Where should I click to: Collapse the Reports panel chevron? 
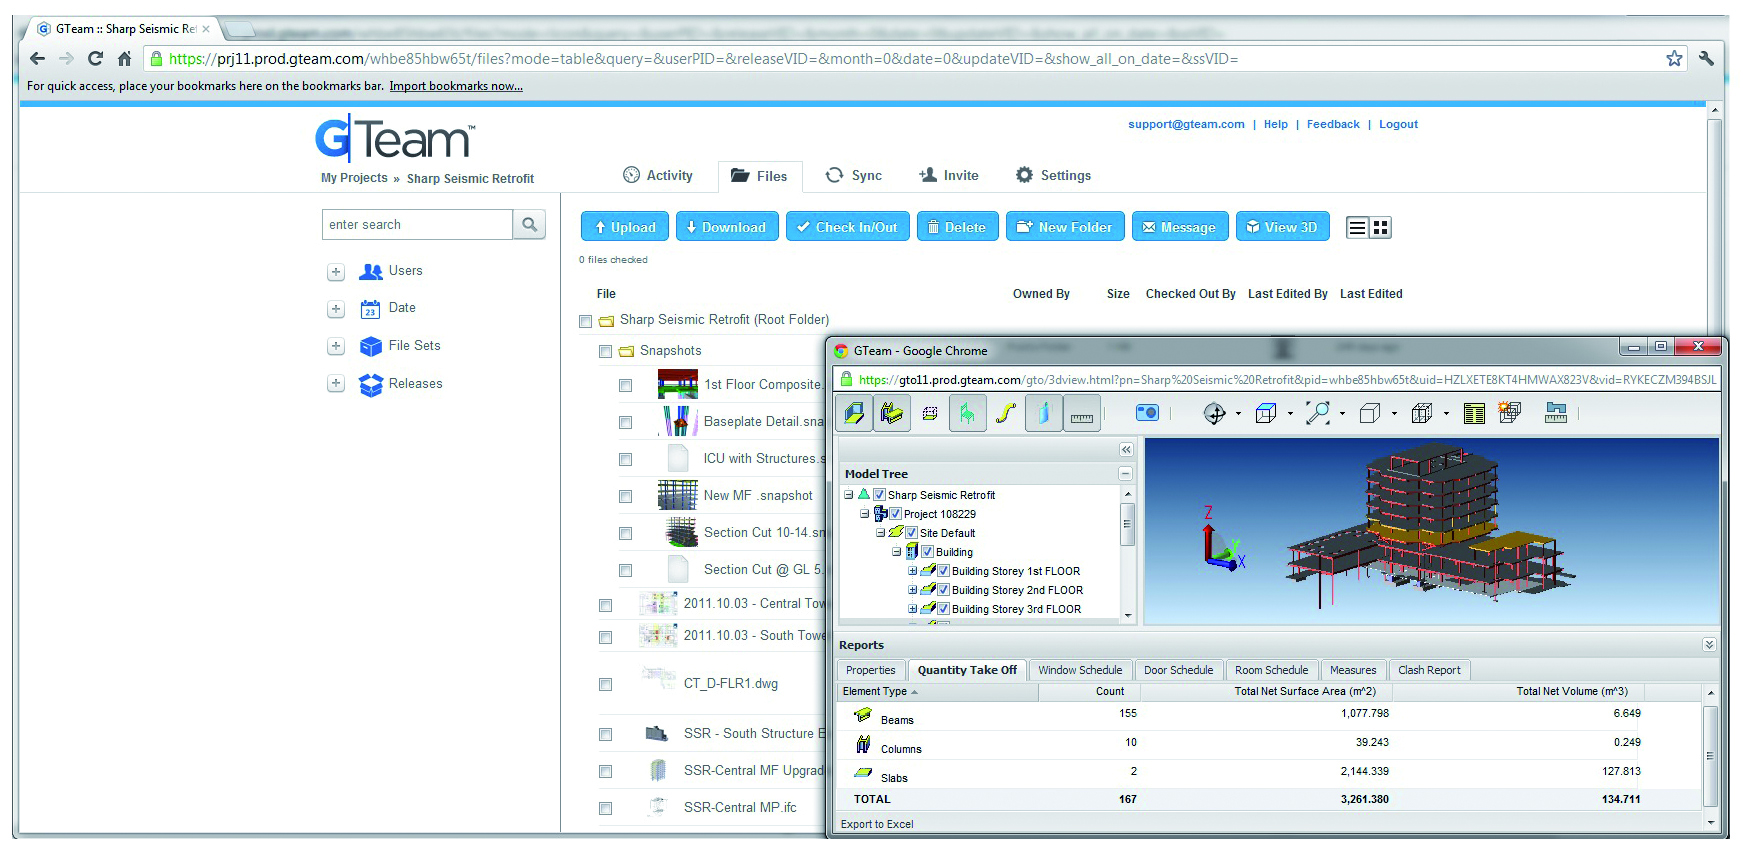pos(1709,645)
